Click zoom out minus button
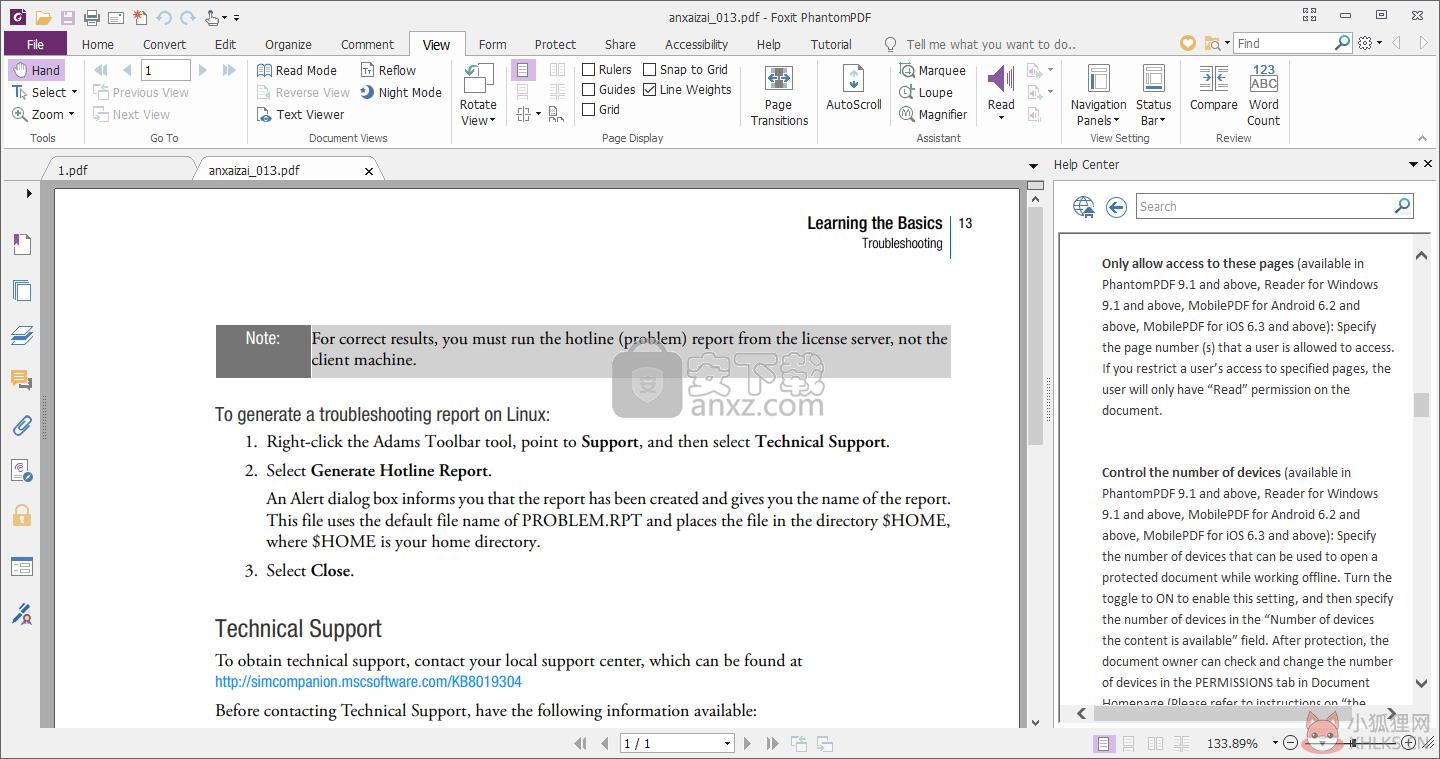 [1291, 743]
